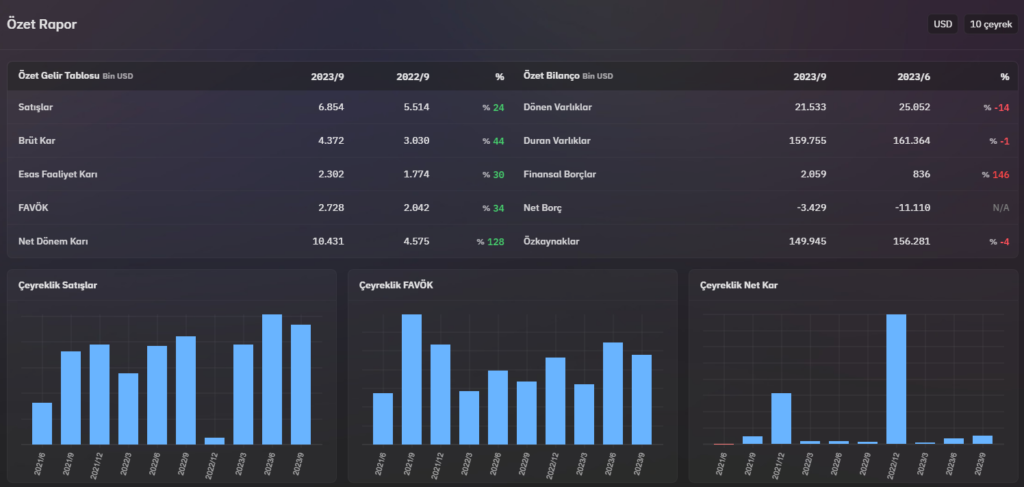The width and height of the screenshot is (1024, 487).
Task: Click the N/A value in Net Borç row
Action: [x=1001, y=208]
